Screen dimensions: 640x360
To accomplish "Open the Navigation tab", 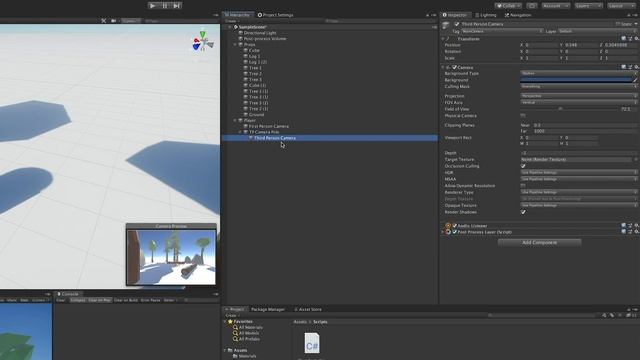I will click(x=518, y=15).
